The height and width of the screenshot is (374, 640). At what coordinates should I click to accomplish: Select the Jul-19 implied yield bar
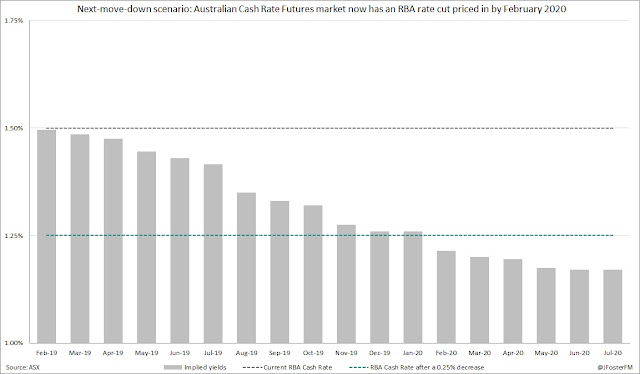click(213, 254)
